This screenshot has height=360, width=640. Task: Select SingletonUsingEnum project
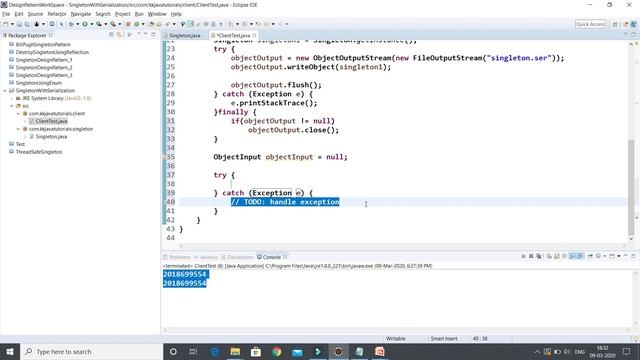point(35,83)
